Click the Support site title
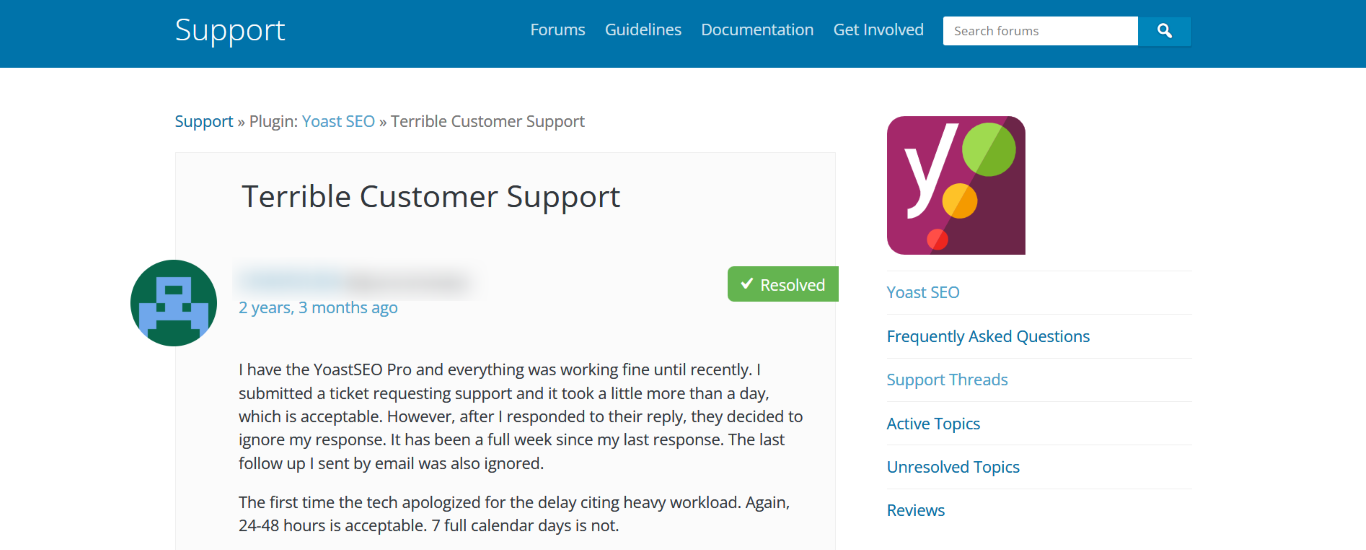 (x=230, y=30)
